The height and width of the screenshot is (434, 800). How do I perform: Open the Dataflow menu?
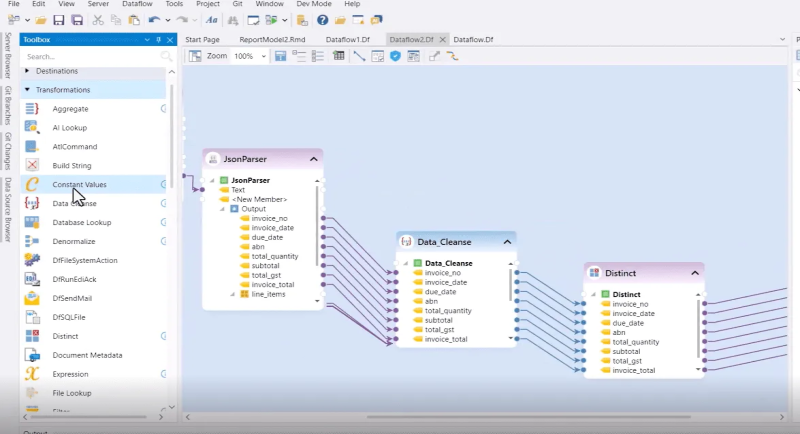[x=137, y=4]
